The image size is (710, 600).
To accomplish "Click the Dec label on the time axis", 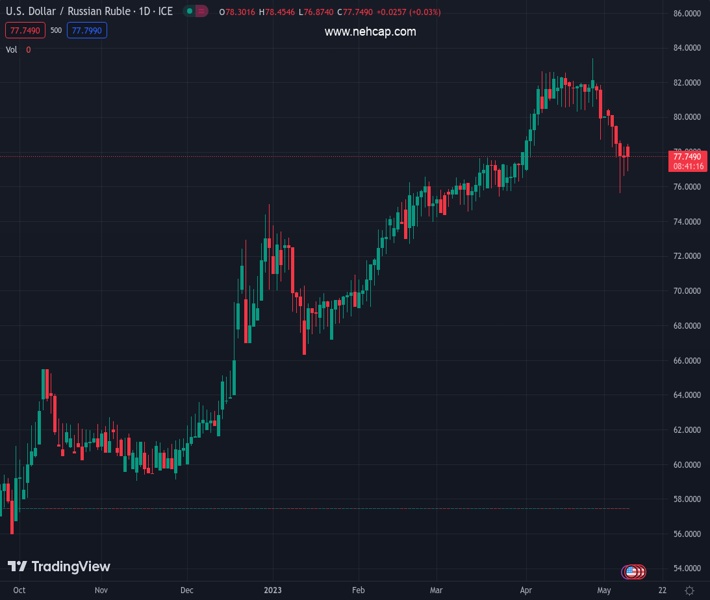I will [x=188, y=592].
